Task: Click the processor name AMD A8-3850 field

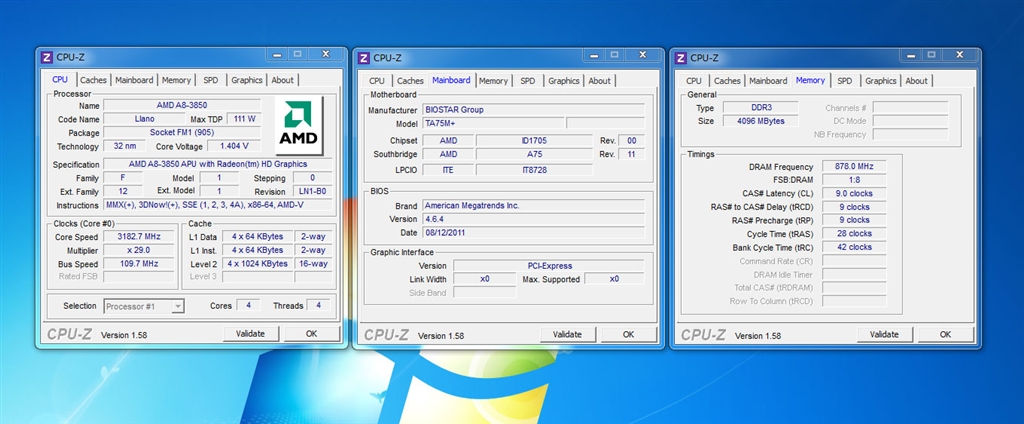Action: [x=182, y=105]
